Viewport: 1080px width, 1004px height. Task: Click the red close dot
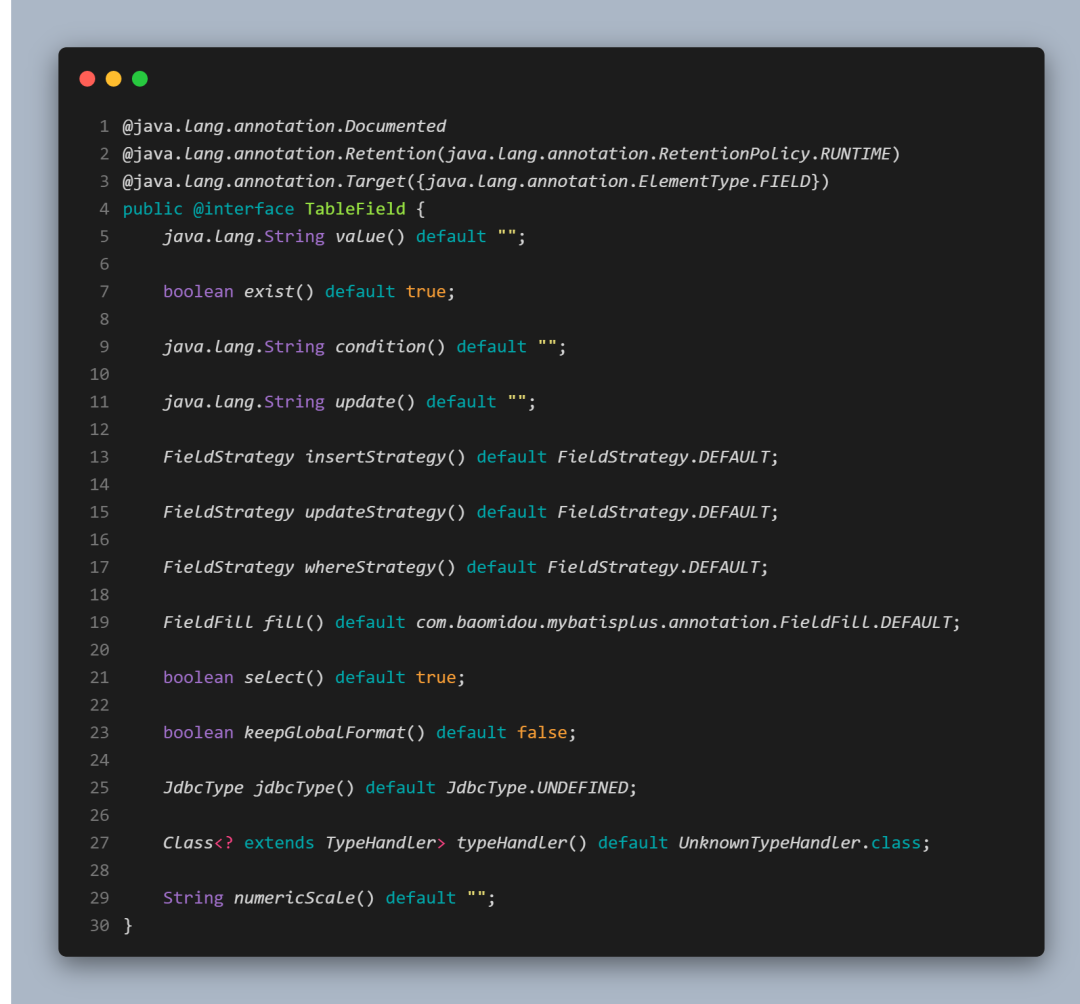[87, 79]
